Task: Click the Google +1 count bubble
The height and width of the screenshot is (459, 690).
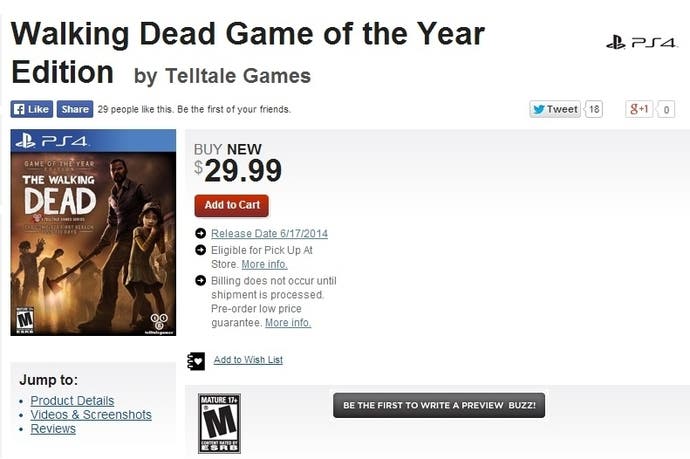Action: coord(666,110)
